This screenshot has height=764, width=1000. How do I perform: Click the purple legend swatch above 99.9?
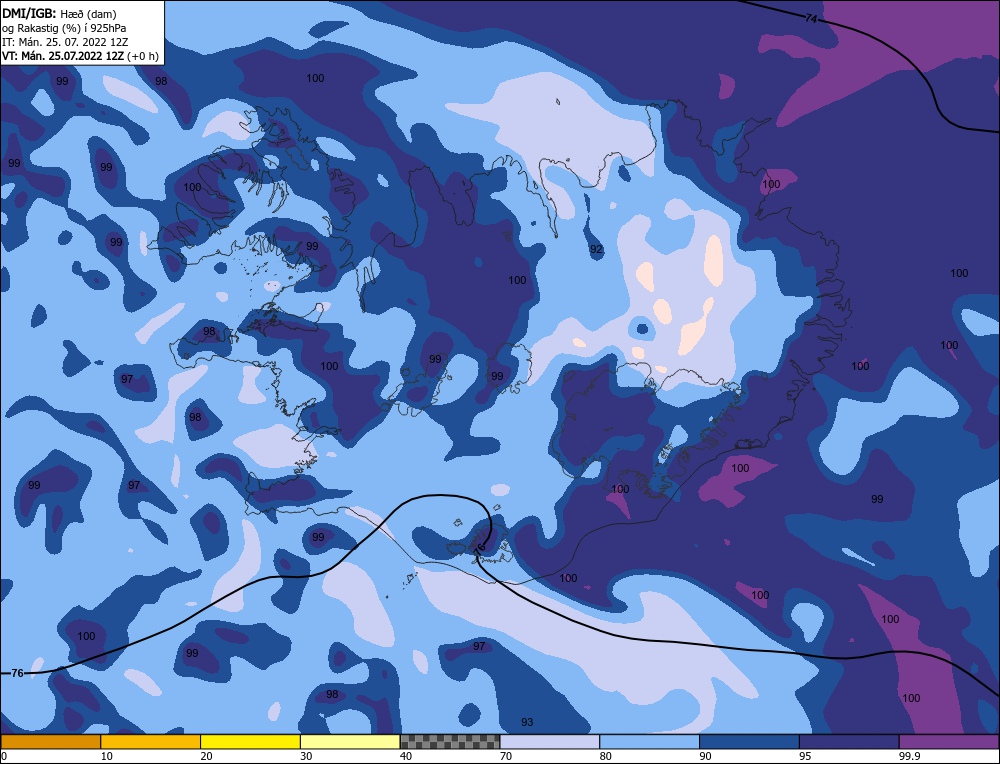[x=949, y=742]
